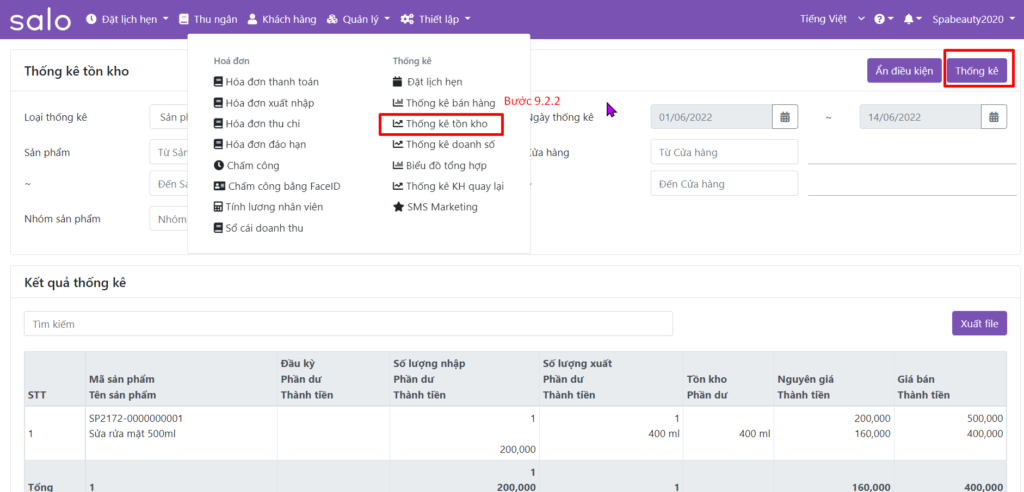Focus the Từ Cửa hàng input
This screenshot has width=1024, height=492.
(724, 152)
